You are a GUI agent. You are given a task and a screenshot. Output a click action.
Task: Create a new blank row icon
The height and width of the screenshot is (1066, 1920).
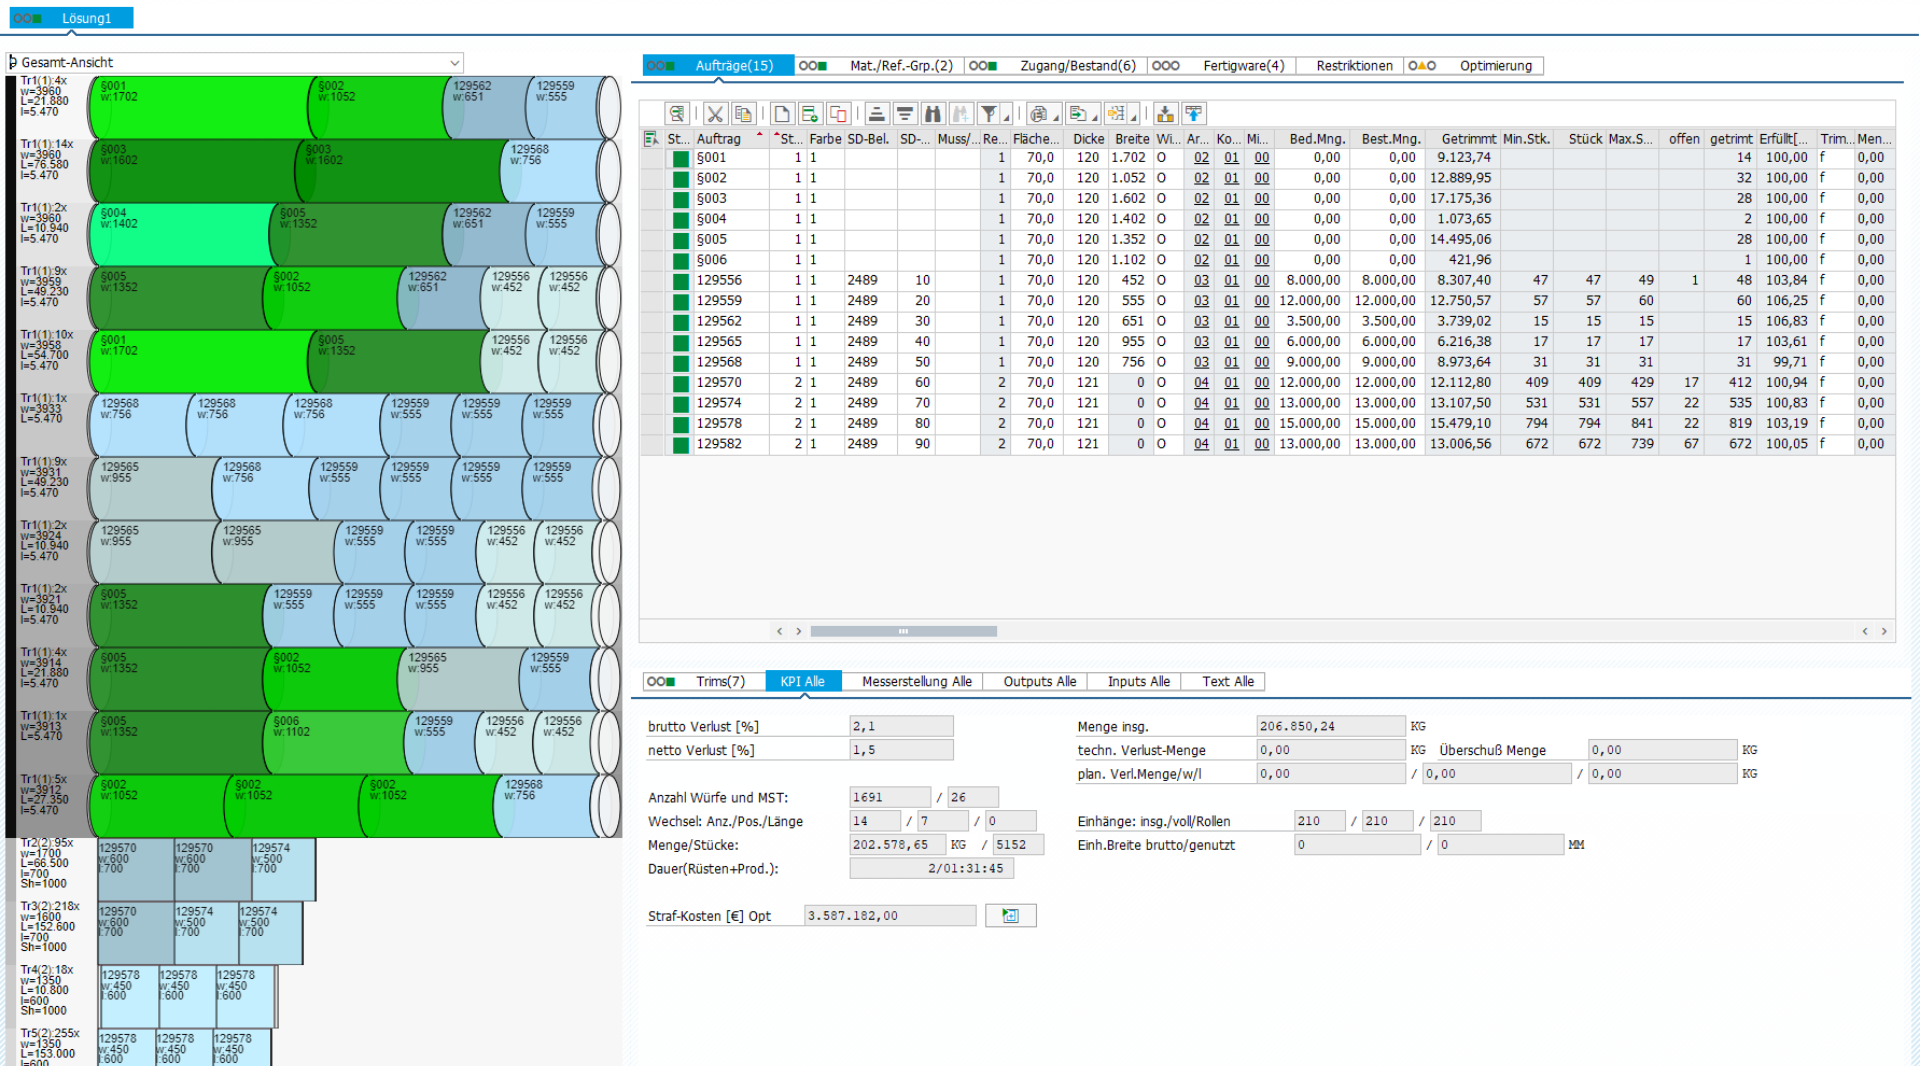[x=782, y=114]
